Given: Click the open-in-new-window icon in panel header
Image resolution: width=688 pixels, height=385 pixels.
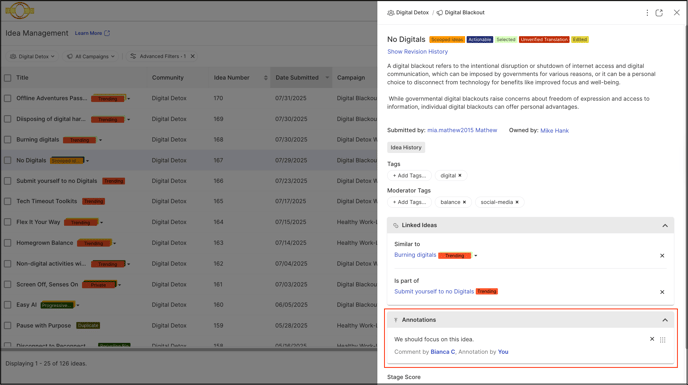Looking at the screenshot, I should 659,13.
